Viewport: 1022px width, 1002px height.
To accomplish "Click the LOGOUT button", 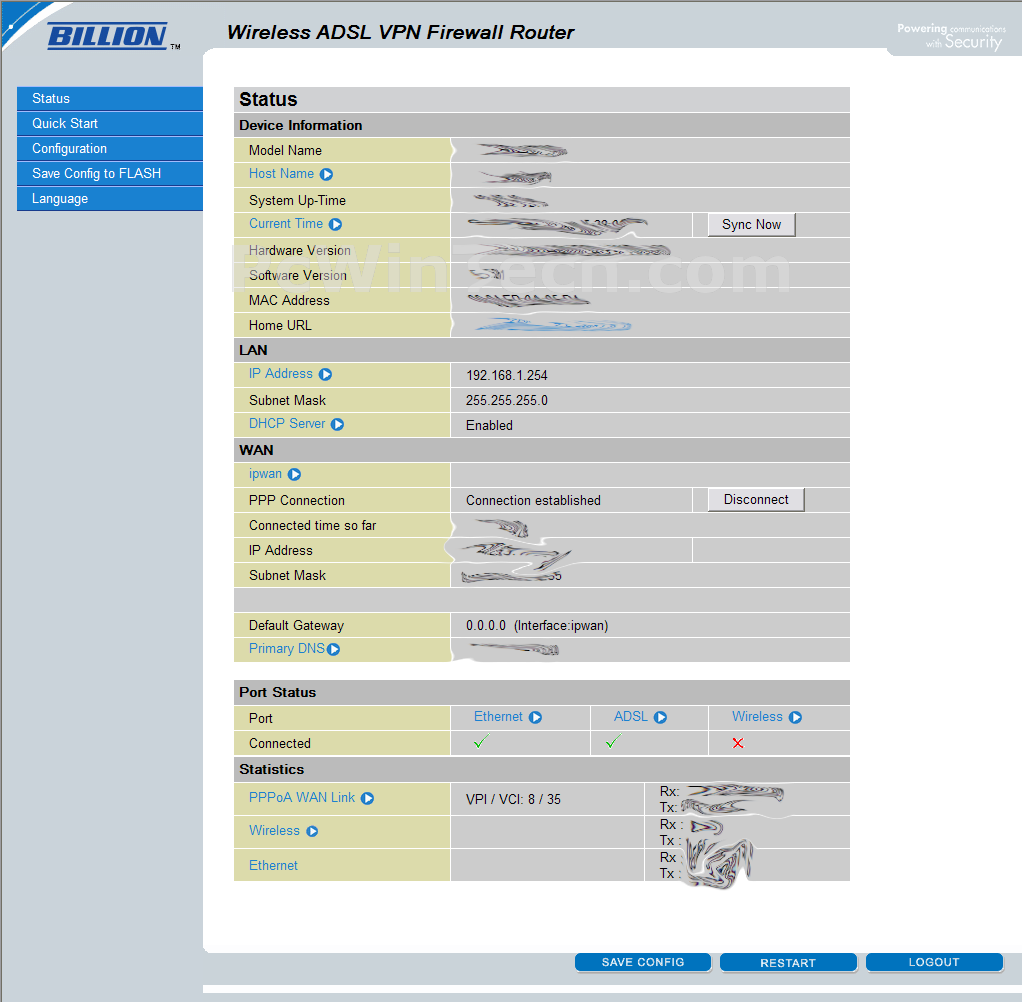I will click(934, 962).
